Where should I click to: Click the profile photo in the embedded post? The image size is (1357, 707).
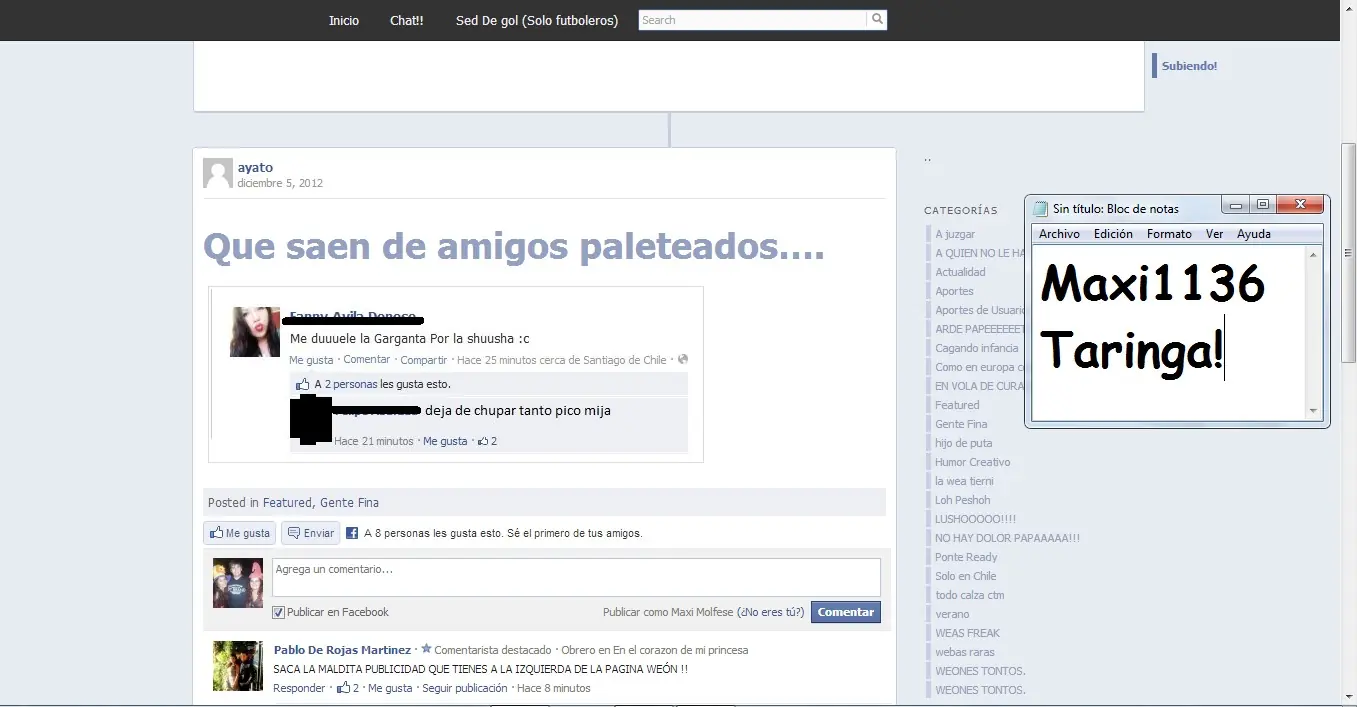pyautogui.click(x=255, y=332)
